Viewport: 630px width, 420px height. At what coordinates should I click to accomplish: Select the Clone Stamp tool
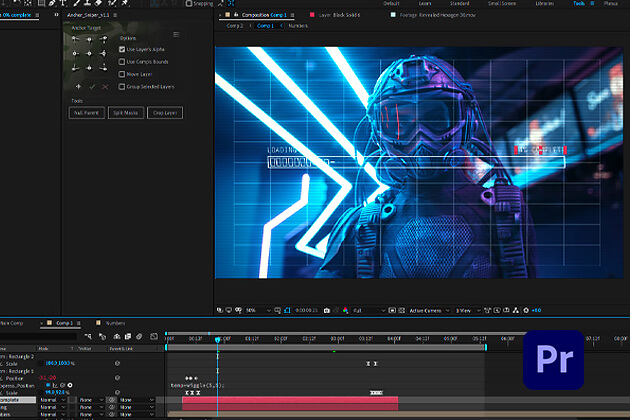(87, 3)
